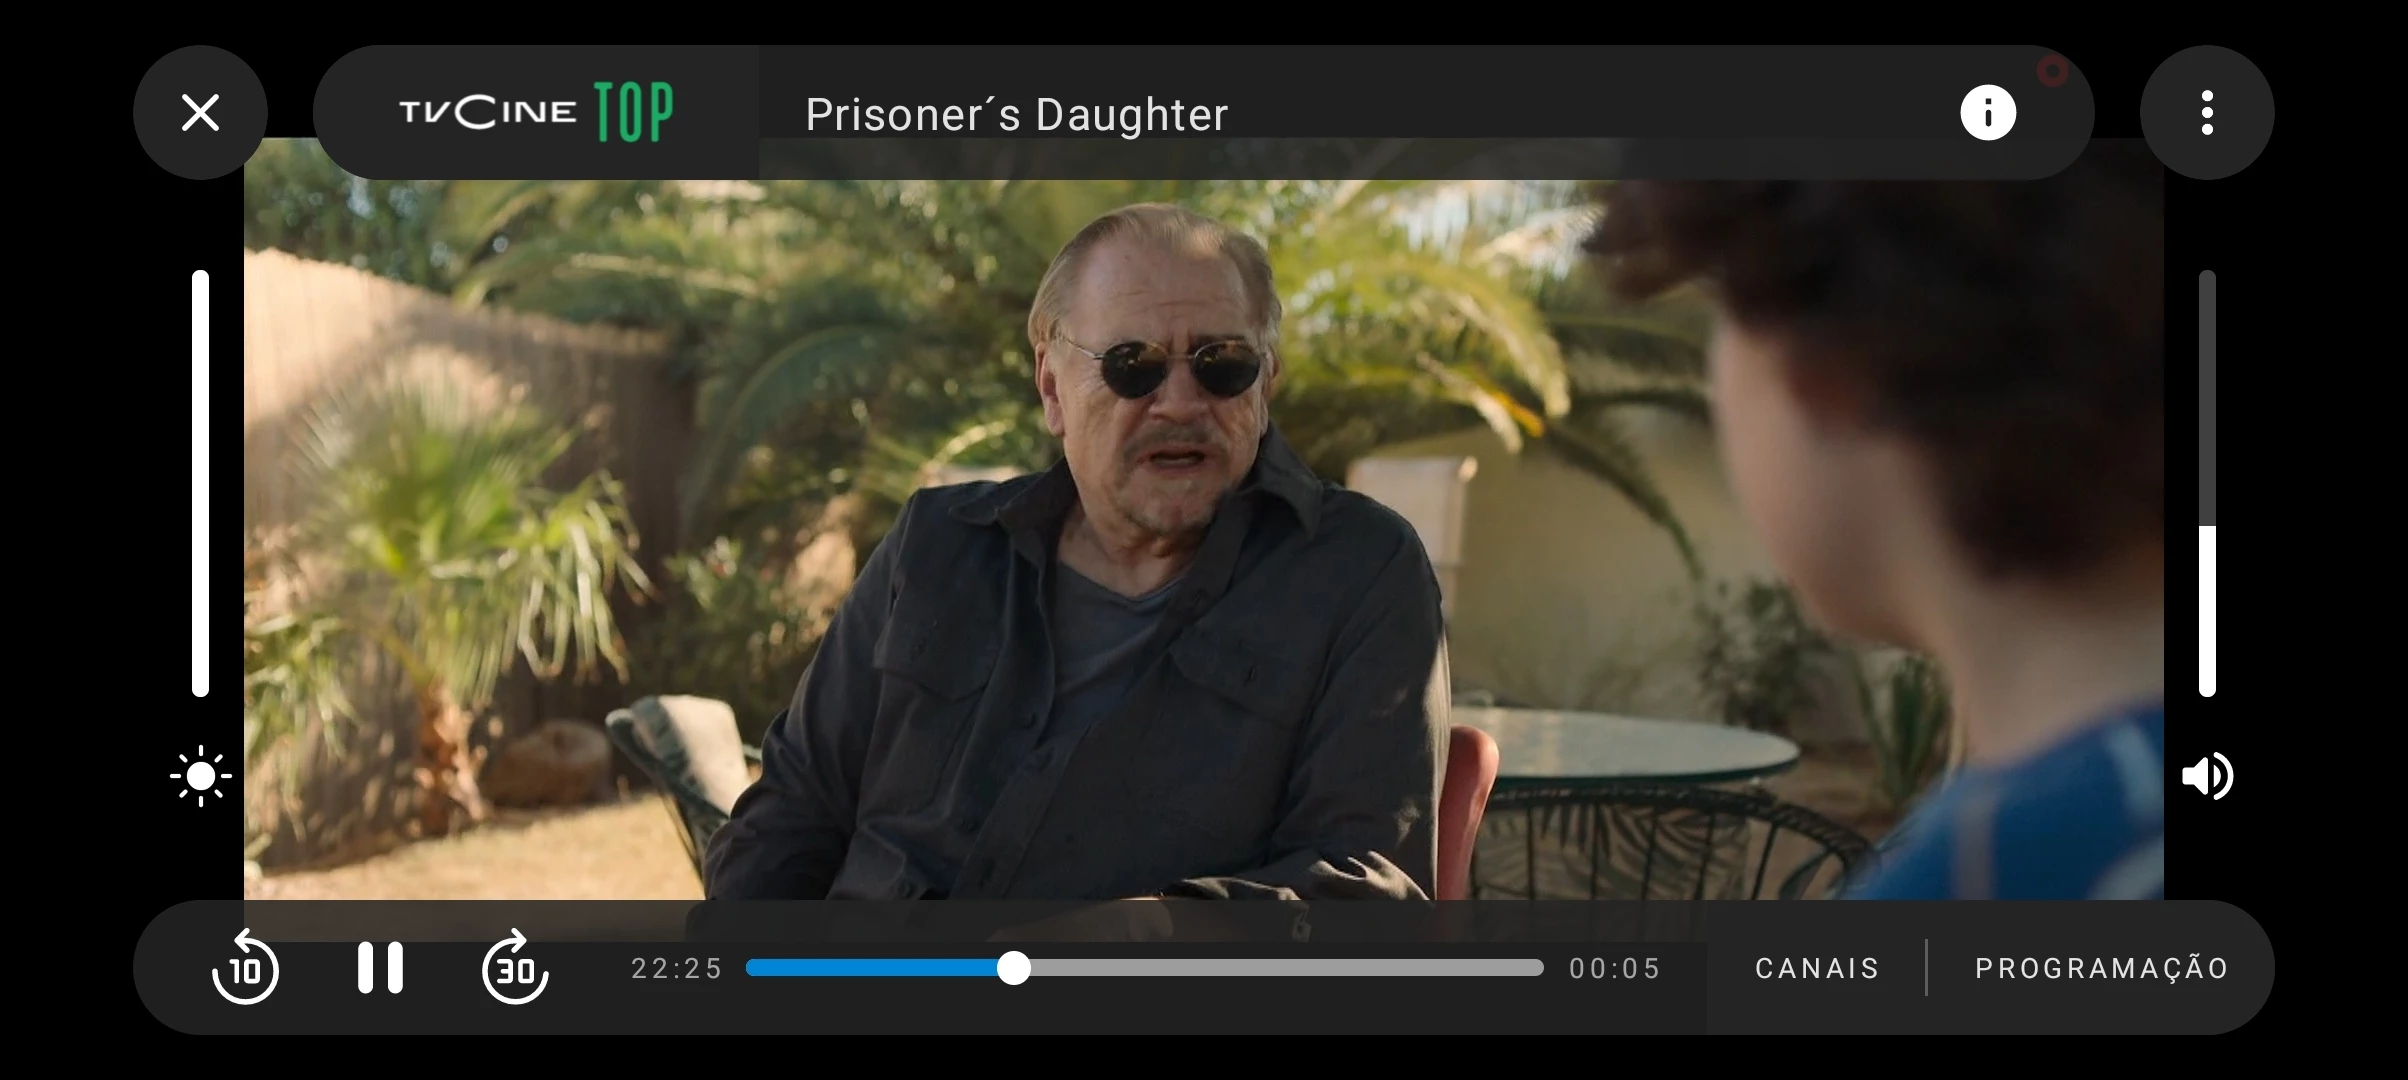This screenshot has width=2408, height=1080.
Task: Close the video player with X
Action: coord(200,112)
